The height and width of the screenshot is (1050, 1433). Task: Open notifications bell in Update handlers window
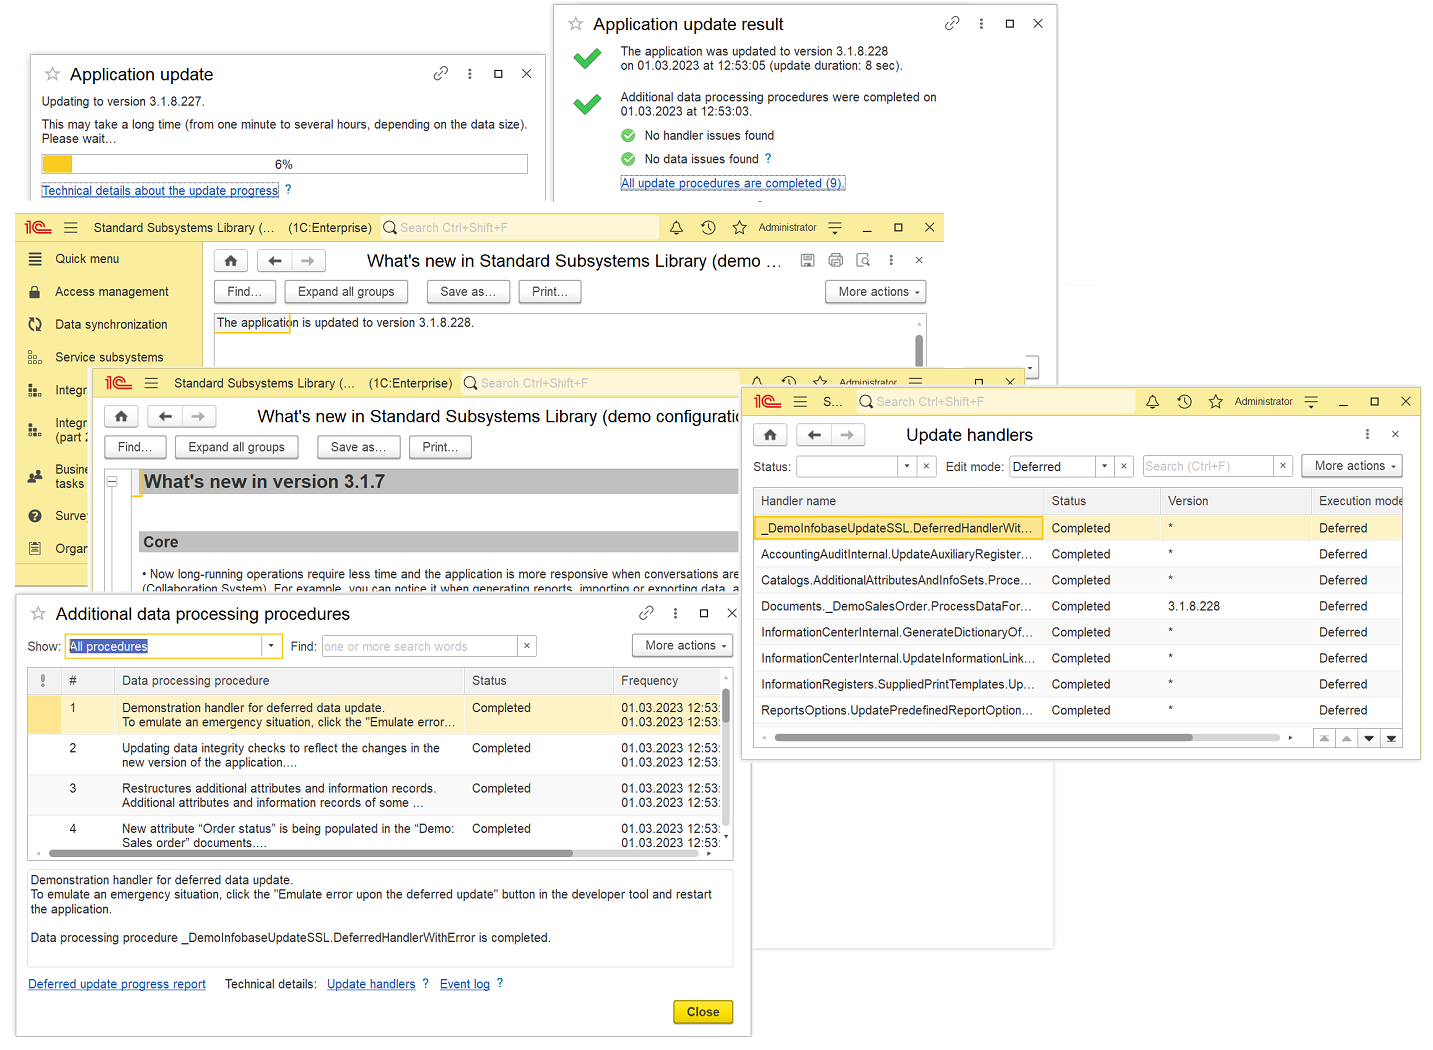[1152, 402]
